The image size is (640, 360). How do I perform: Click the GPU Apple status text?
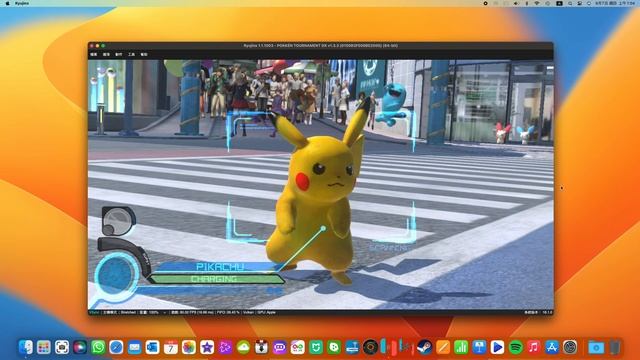[267, 312]
